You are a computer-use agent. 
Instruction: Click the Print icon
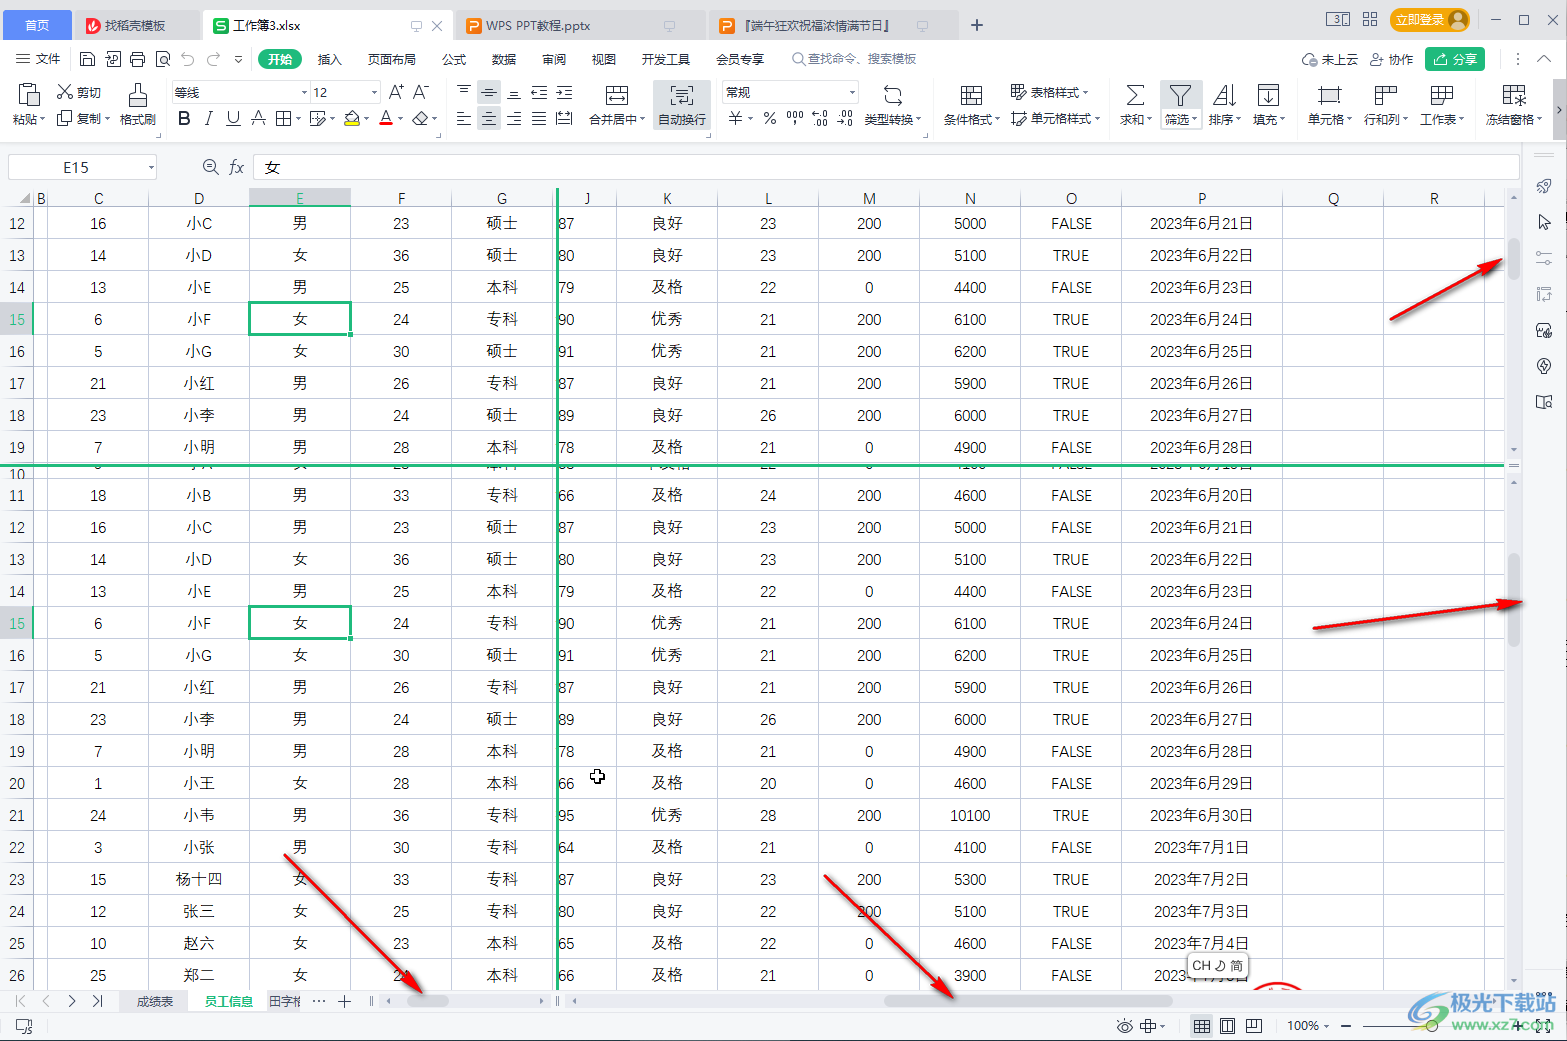(x=137, y=59)
